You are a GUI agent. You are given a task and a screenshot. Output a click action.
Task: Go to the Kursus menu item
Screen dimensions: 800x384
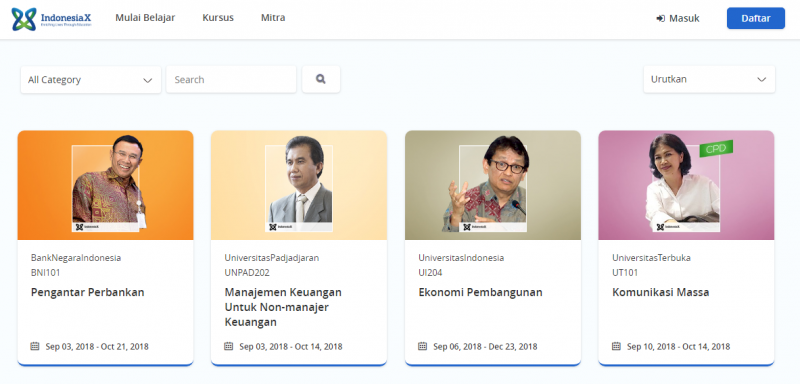click(x=218, y=18)
